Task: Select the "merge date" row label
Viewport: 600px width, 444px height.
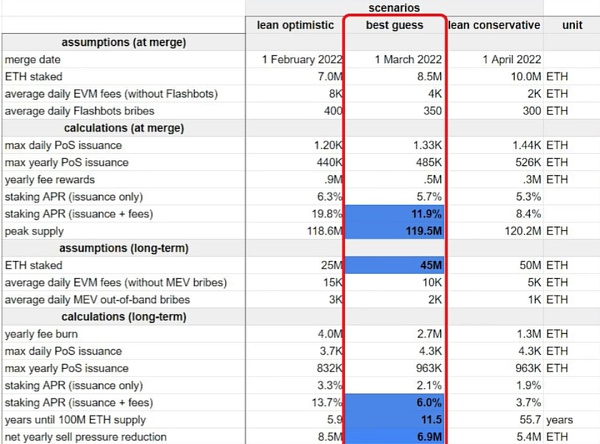Action: [35, 59]
